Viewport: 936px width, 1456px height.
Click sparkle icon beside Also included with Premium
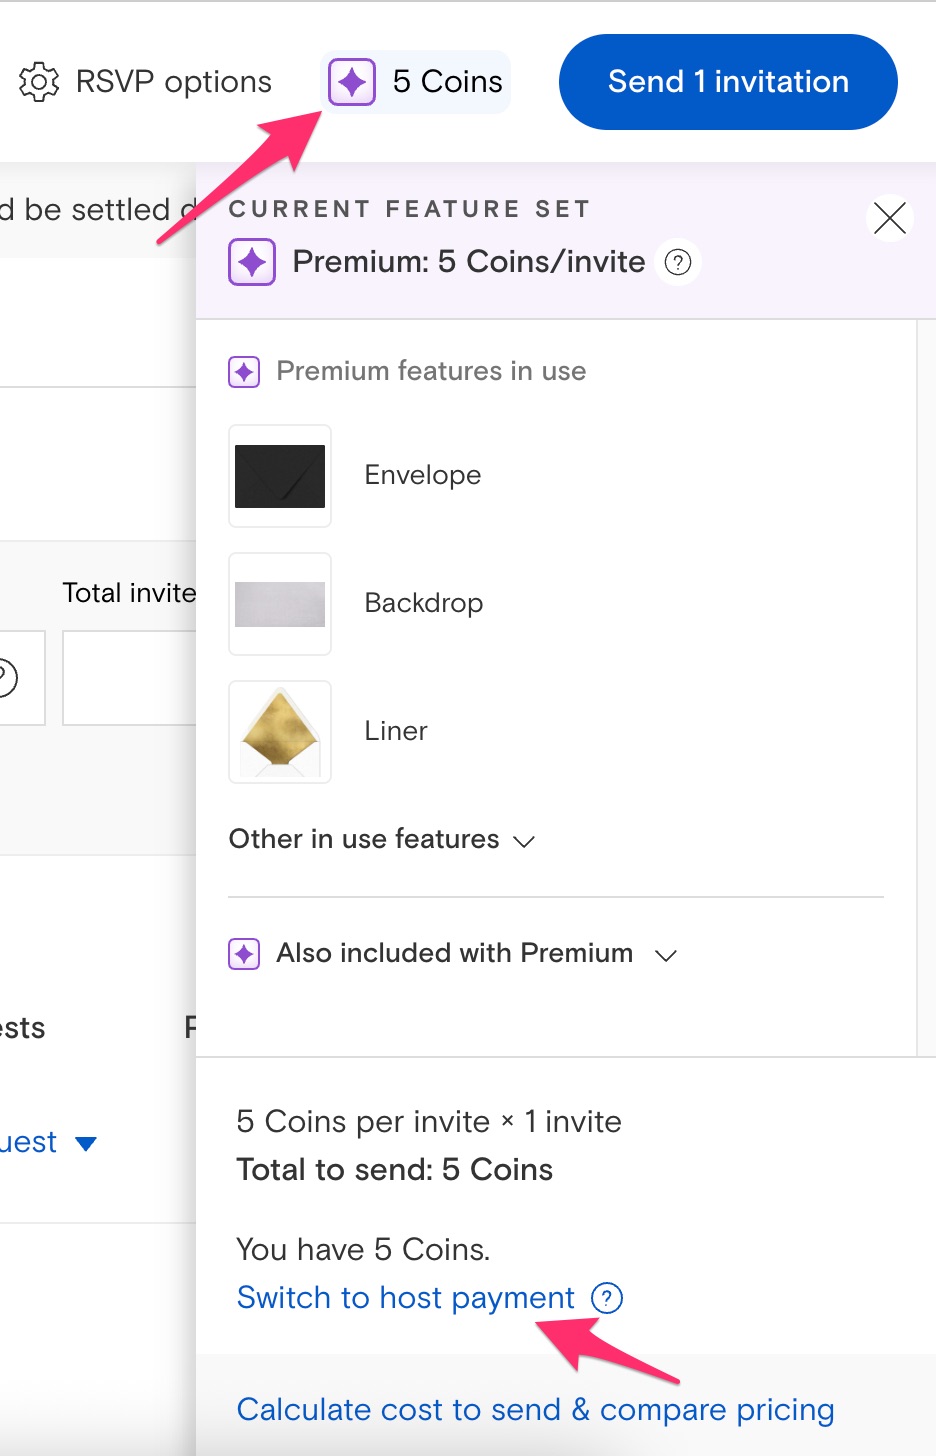point(244,954)
